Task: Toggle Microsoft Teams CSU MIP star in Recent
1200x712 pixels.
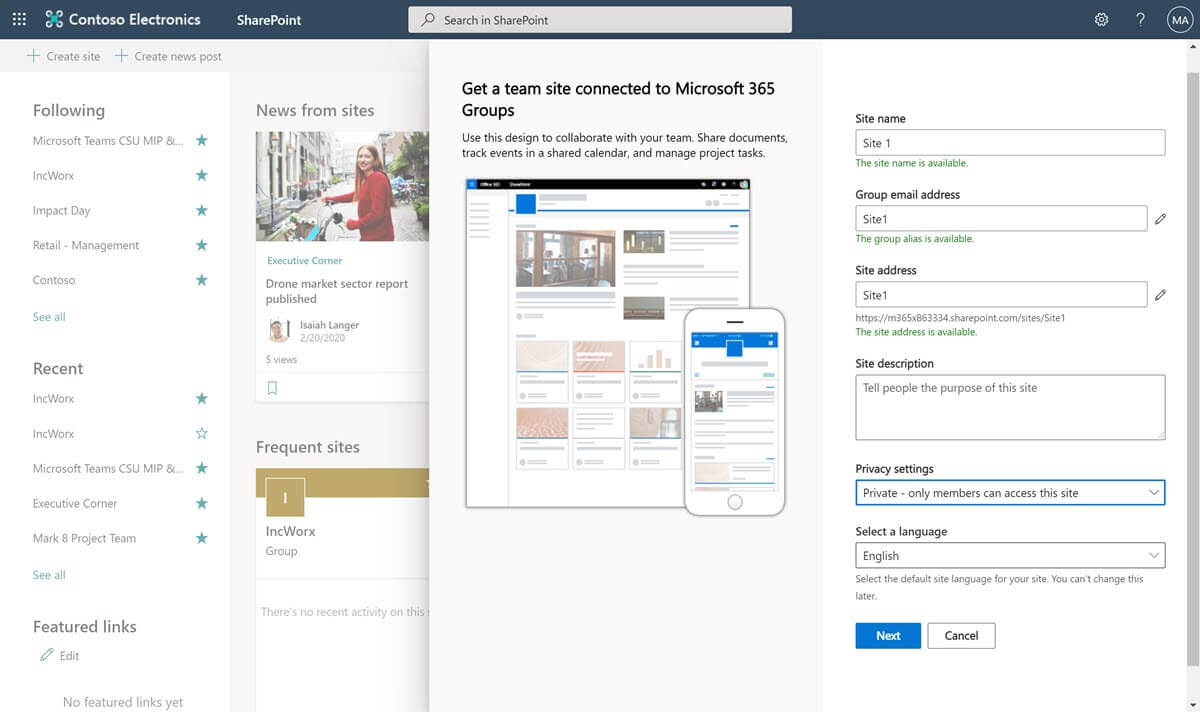Action: point(201,468)
